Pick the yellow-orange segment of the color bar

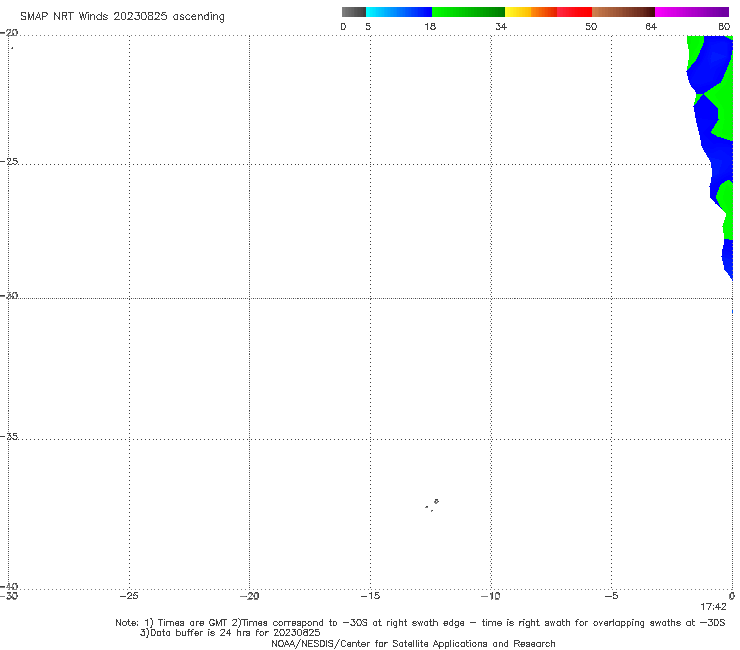531,12
